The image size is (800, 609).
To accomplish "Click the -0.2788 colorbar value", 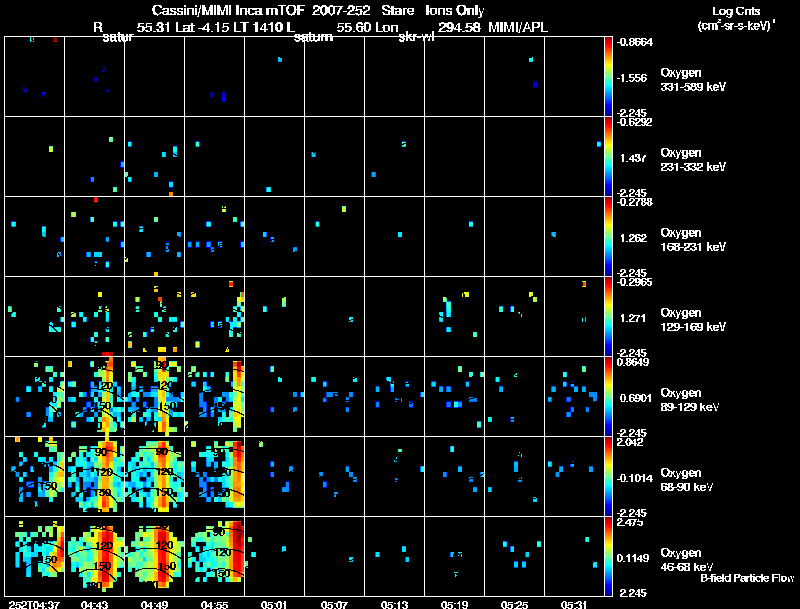I will pyautogui.click(x=634, y=202).
